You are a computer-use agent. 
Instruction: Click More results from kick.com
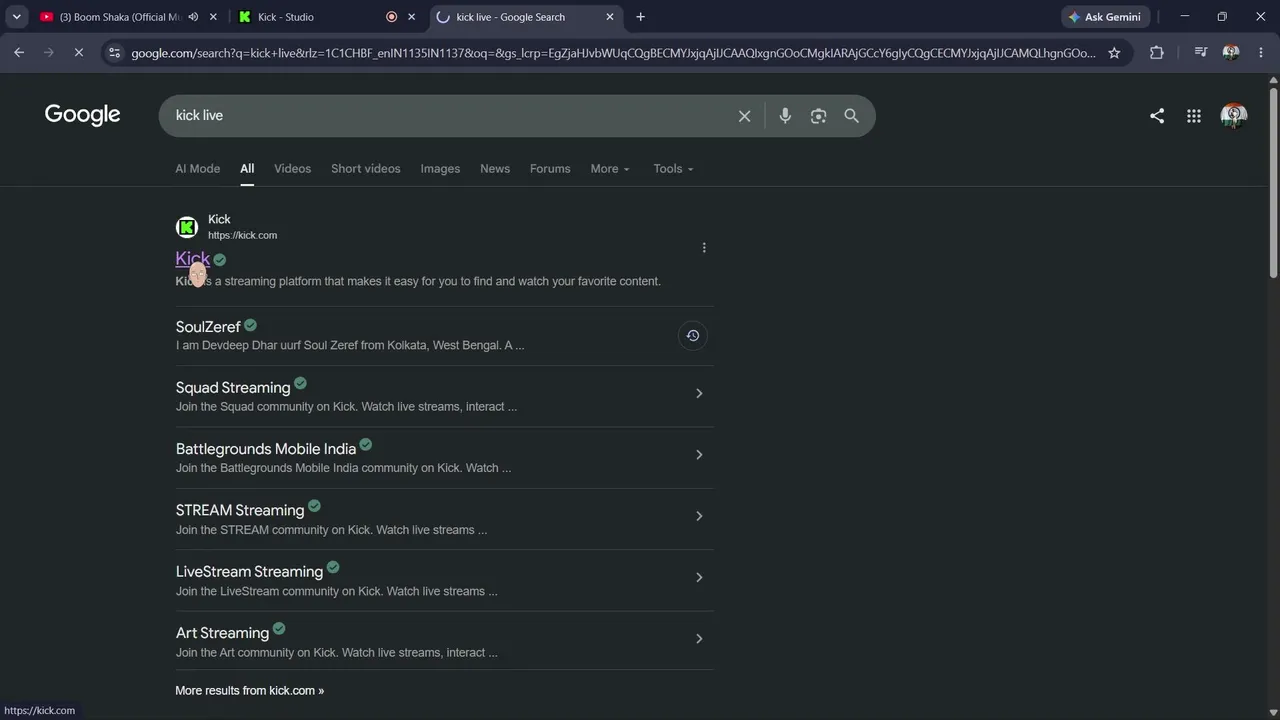pyautogui.click(x=250, y=691)
